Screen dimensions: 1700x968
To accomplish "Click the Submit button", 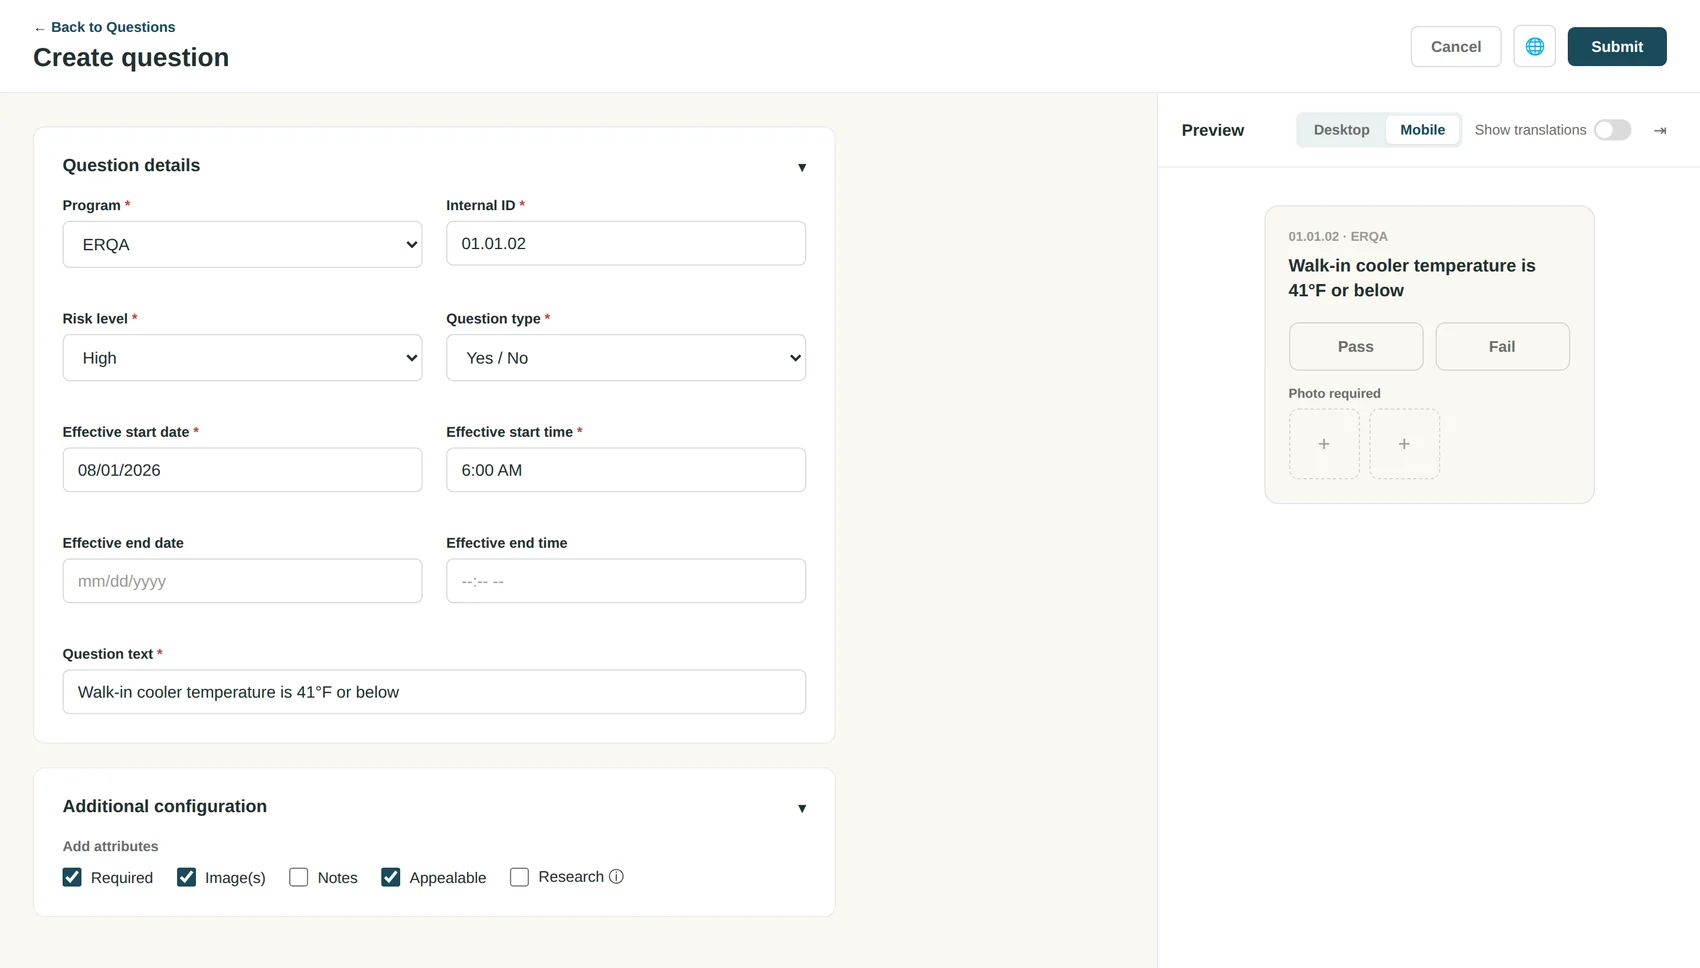I will [1616, 47].
